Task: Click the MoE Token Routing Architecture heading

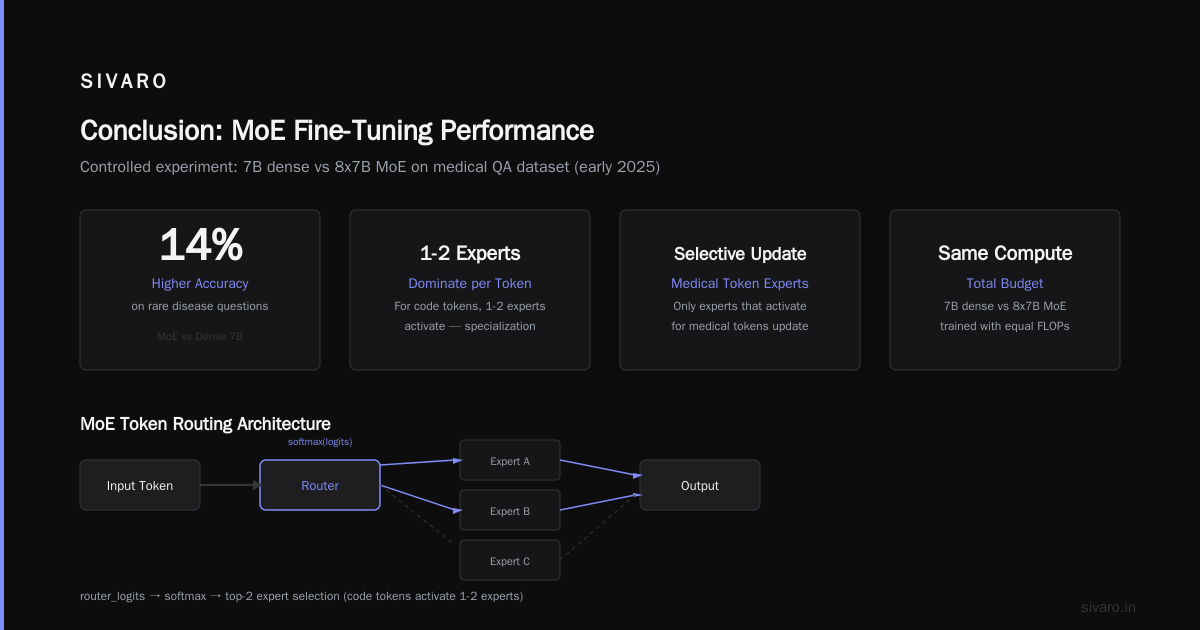Action: tap(205, 424)
